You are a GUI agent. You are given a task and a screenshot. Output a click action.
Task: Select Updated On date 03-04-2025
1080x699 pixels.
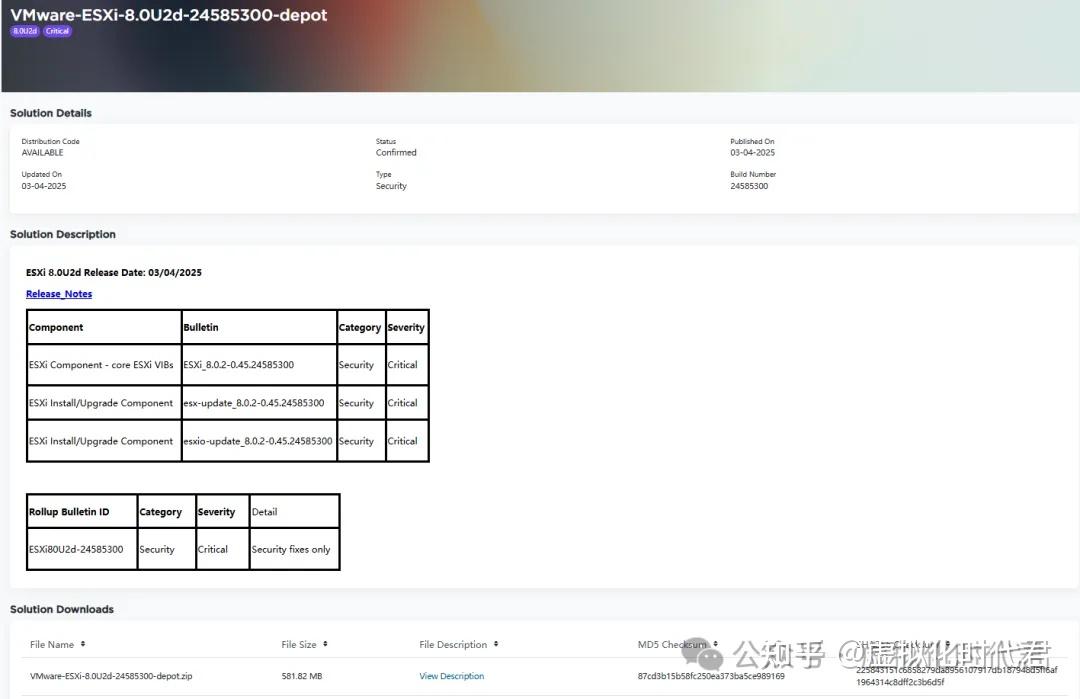tap(43, 186)
